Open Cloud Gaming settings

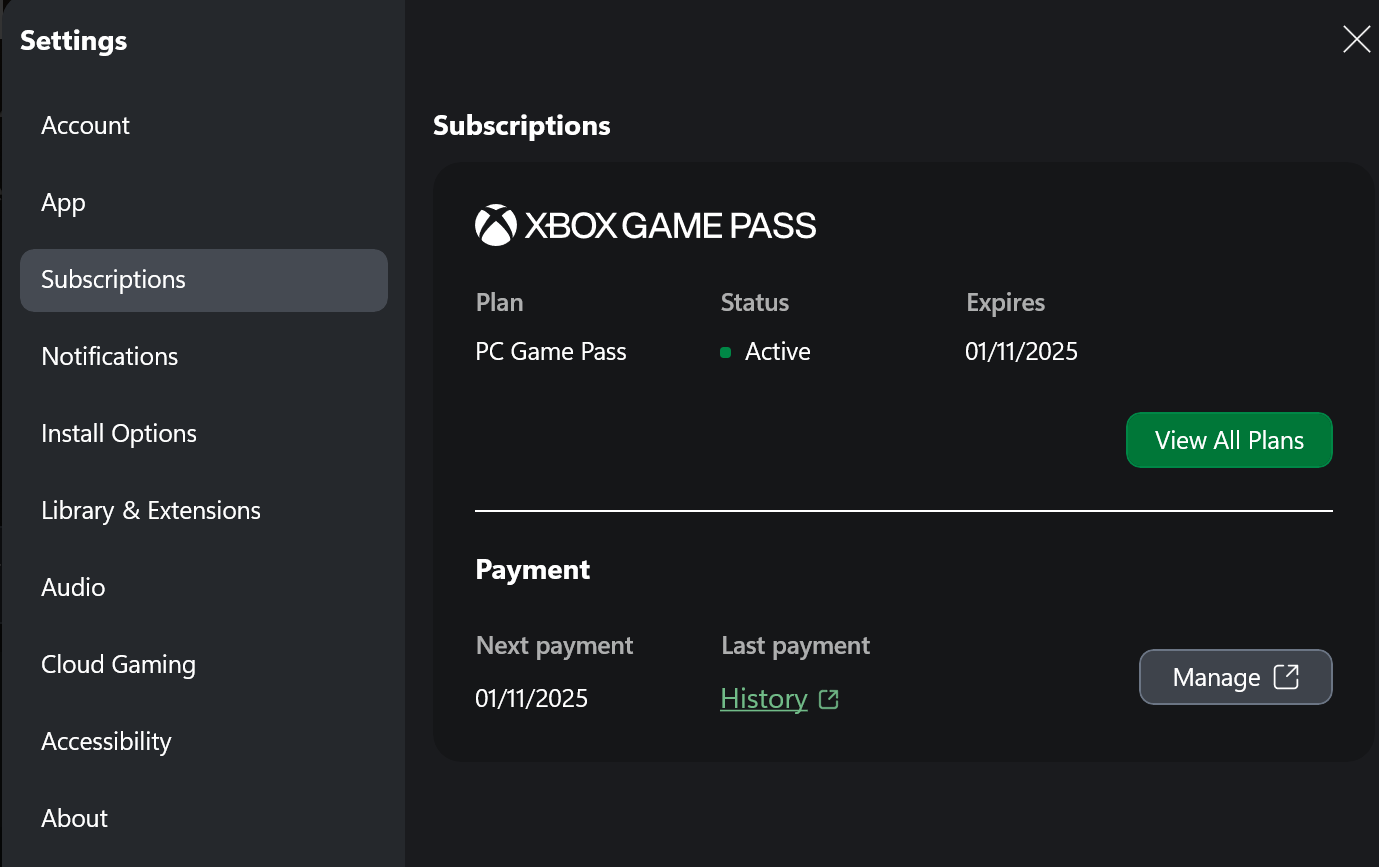(118, 664)
